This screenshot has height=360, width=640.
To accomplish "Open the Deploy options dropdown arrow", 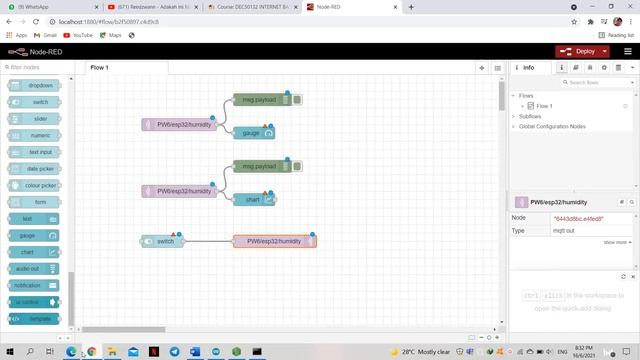I will [x=604, y=51].
